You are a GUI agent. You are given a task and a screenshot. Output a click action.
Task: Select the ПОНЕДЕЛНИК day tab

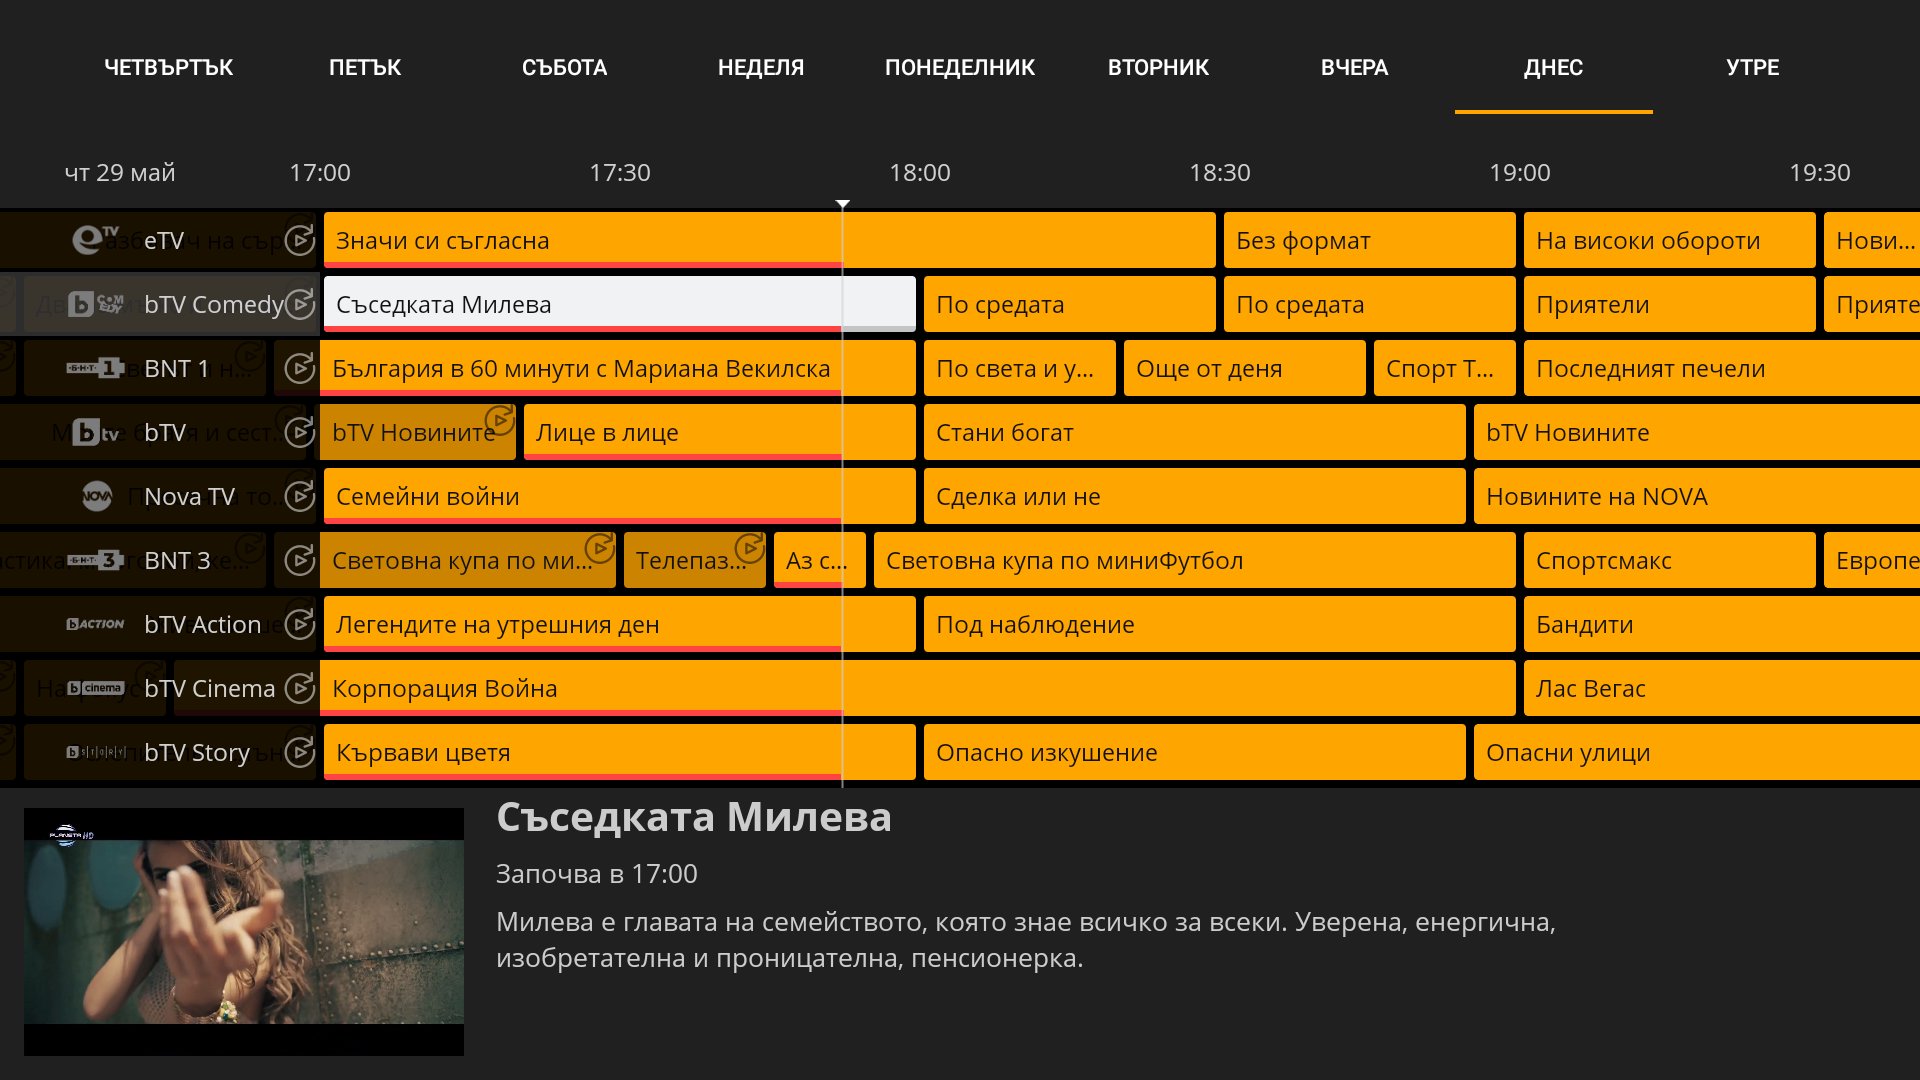(959, 68)
